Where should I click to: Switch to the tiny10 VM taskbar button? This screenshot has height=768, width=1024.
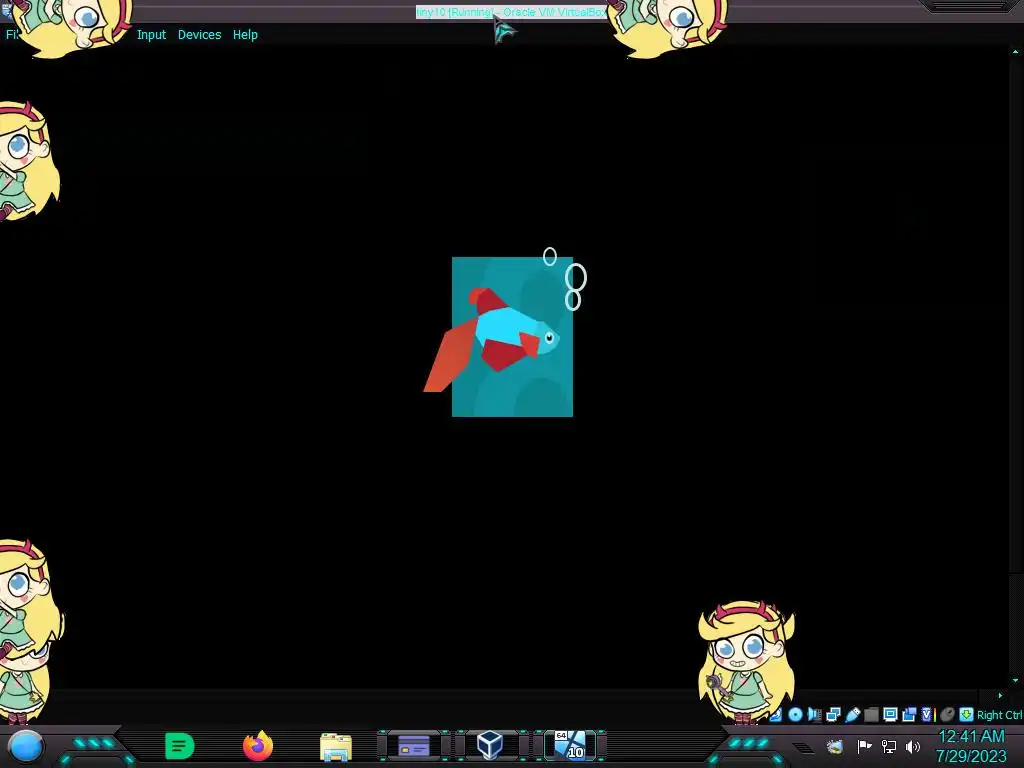tap(570, 745)
